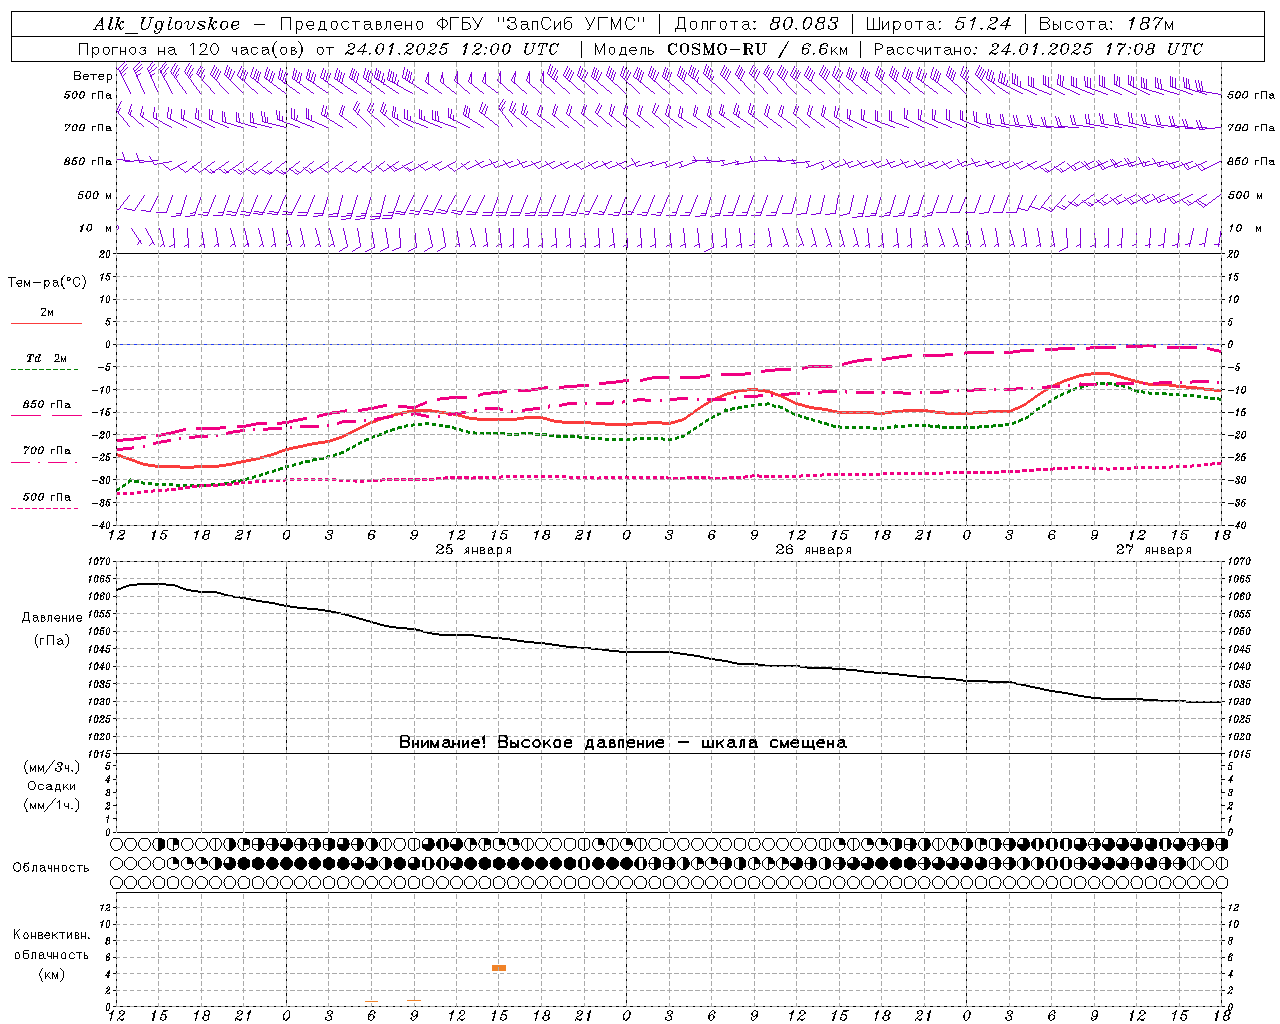The image size is (1280, 1024).
Task: Select the '(мм/3ч.)' units label
Action: coord(51,767)
